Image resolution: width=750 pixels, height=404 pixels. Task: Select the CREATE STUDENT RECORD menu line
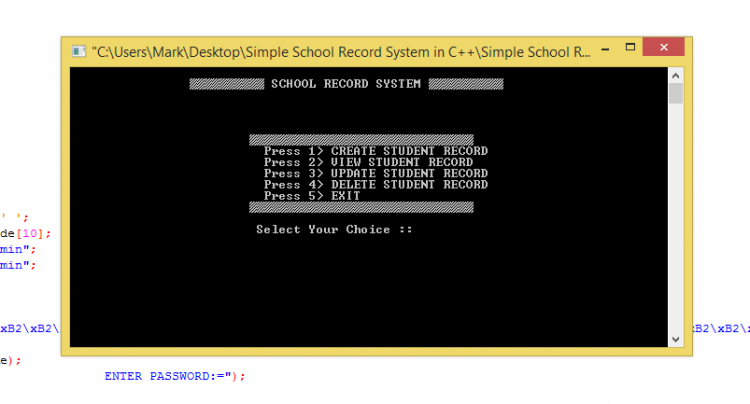(375, 151)
